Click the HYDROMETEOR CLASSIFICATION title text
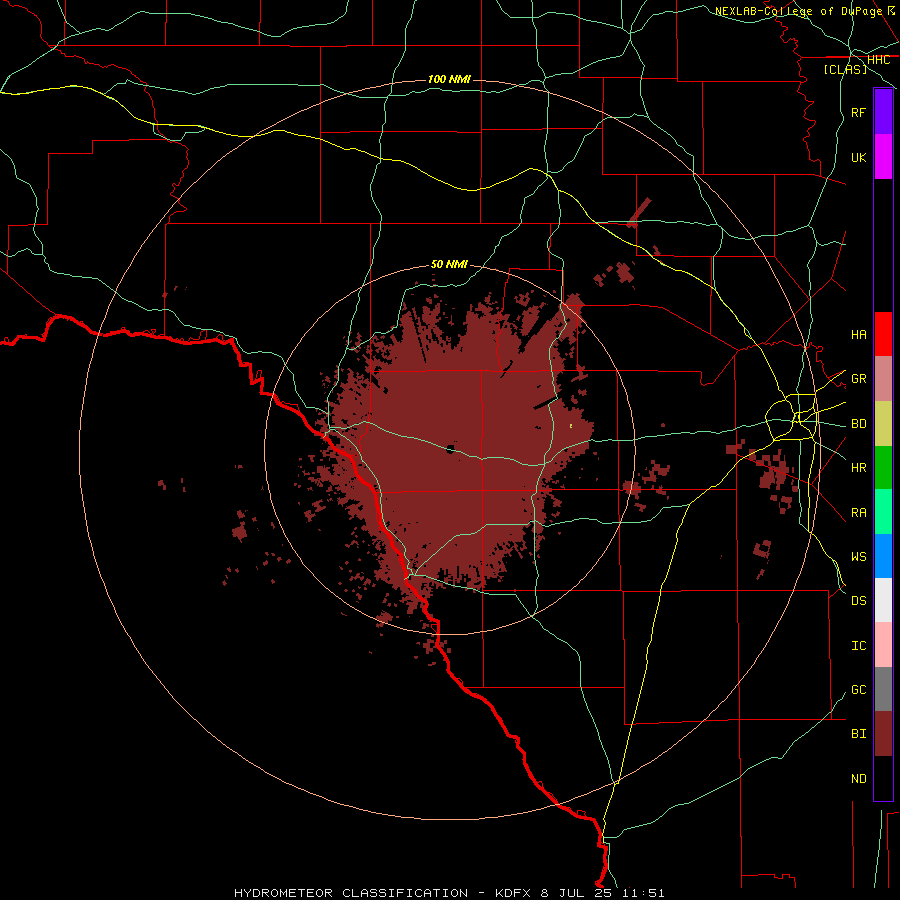This screenshot has height=900, width=900. pyautogui.click(x=351, y=893)
